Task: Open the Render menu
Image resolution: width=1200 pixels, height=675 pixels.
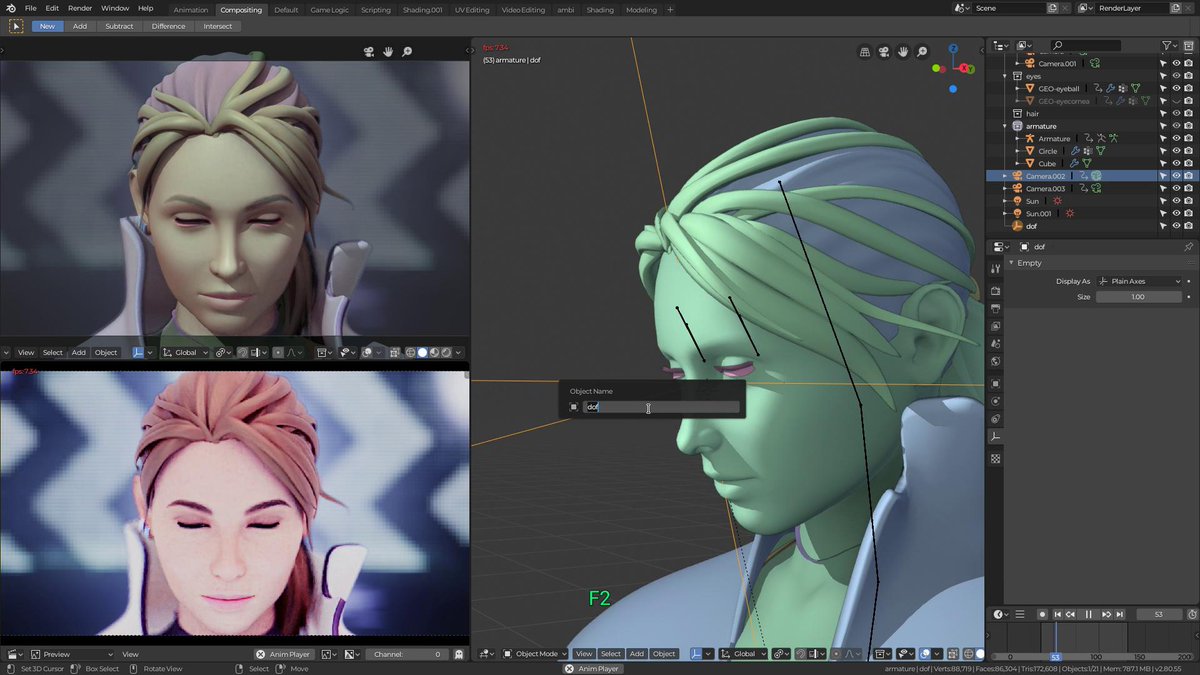Action: [80, 8]
